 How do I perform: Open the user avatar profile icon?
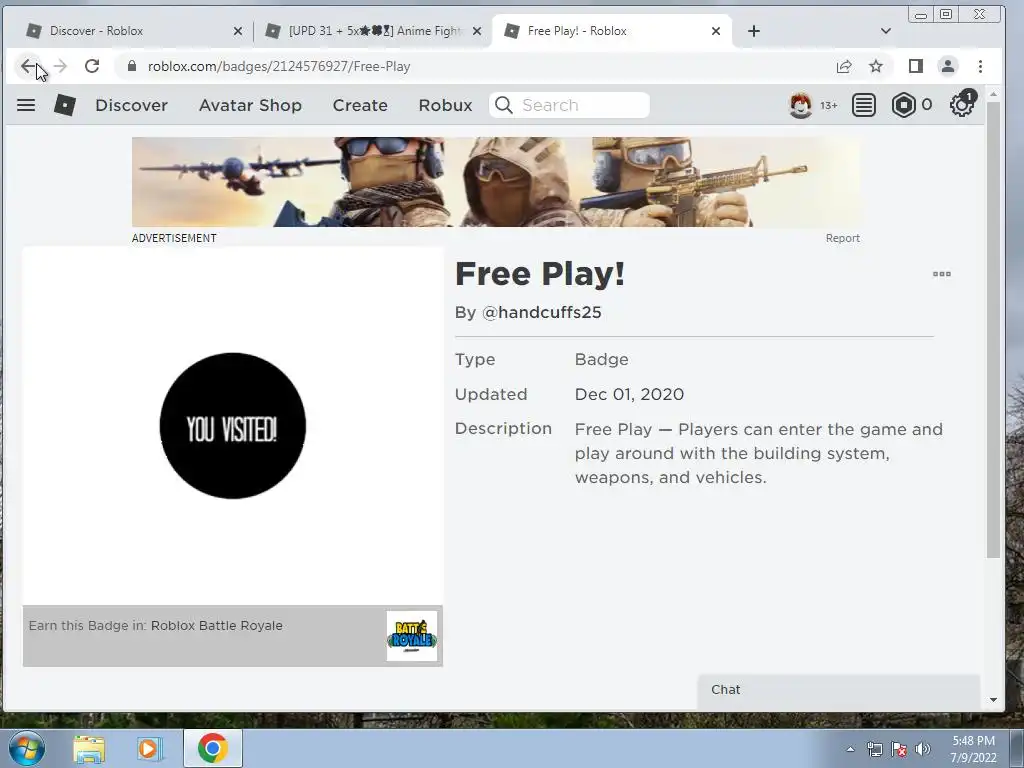pyautogui.click(x=801, y=105)
